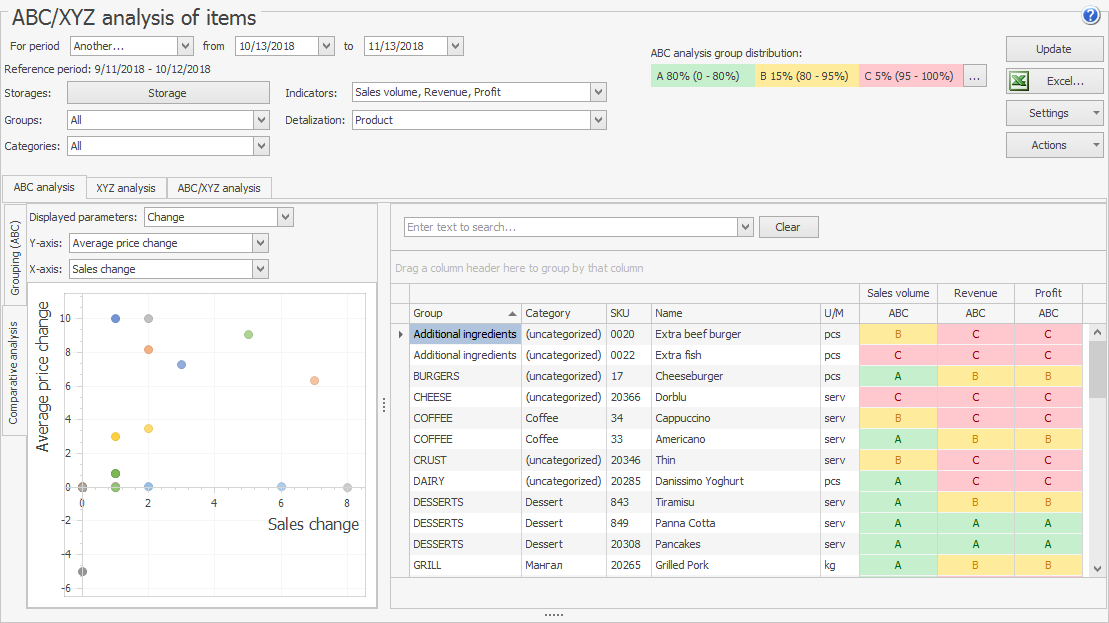The image size is (1109, 623).
Task: Click the Storage selection button
Action: pyautogui.click(x=167, y=93)
